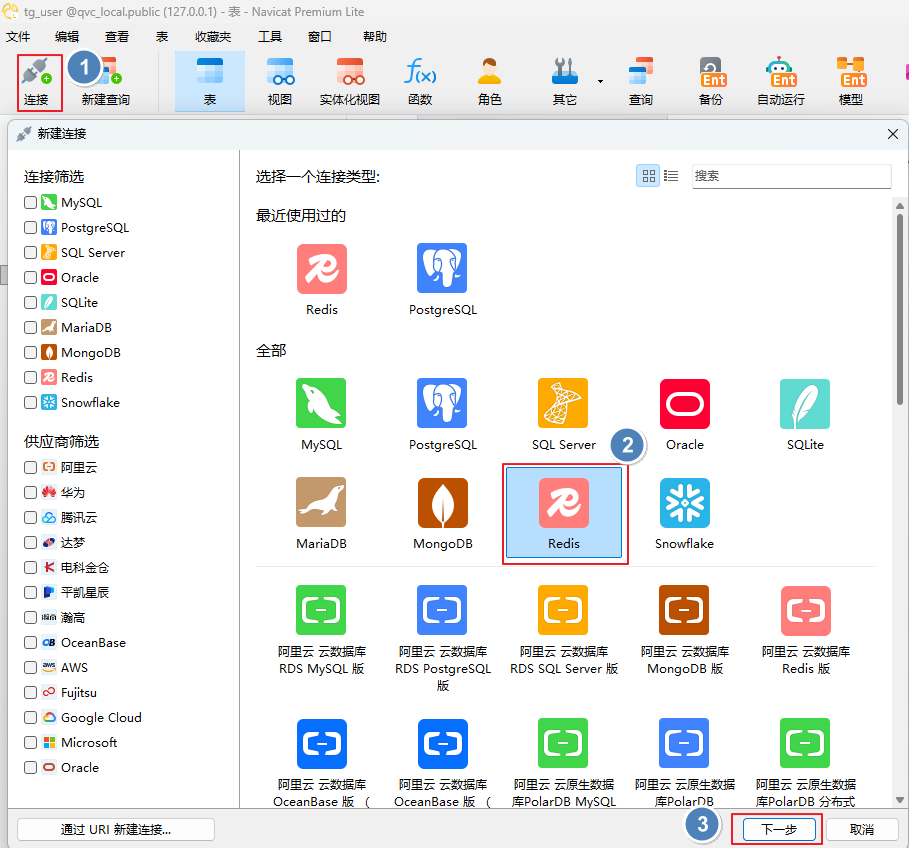Tick the Redis connection filter checkbox

click(30, 377)
